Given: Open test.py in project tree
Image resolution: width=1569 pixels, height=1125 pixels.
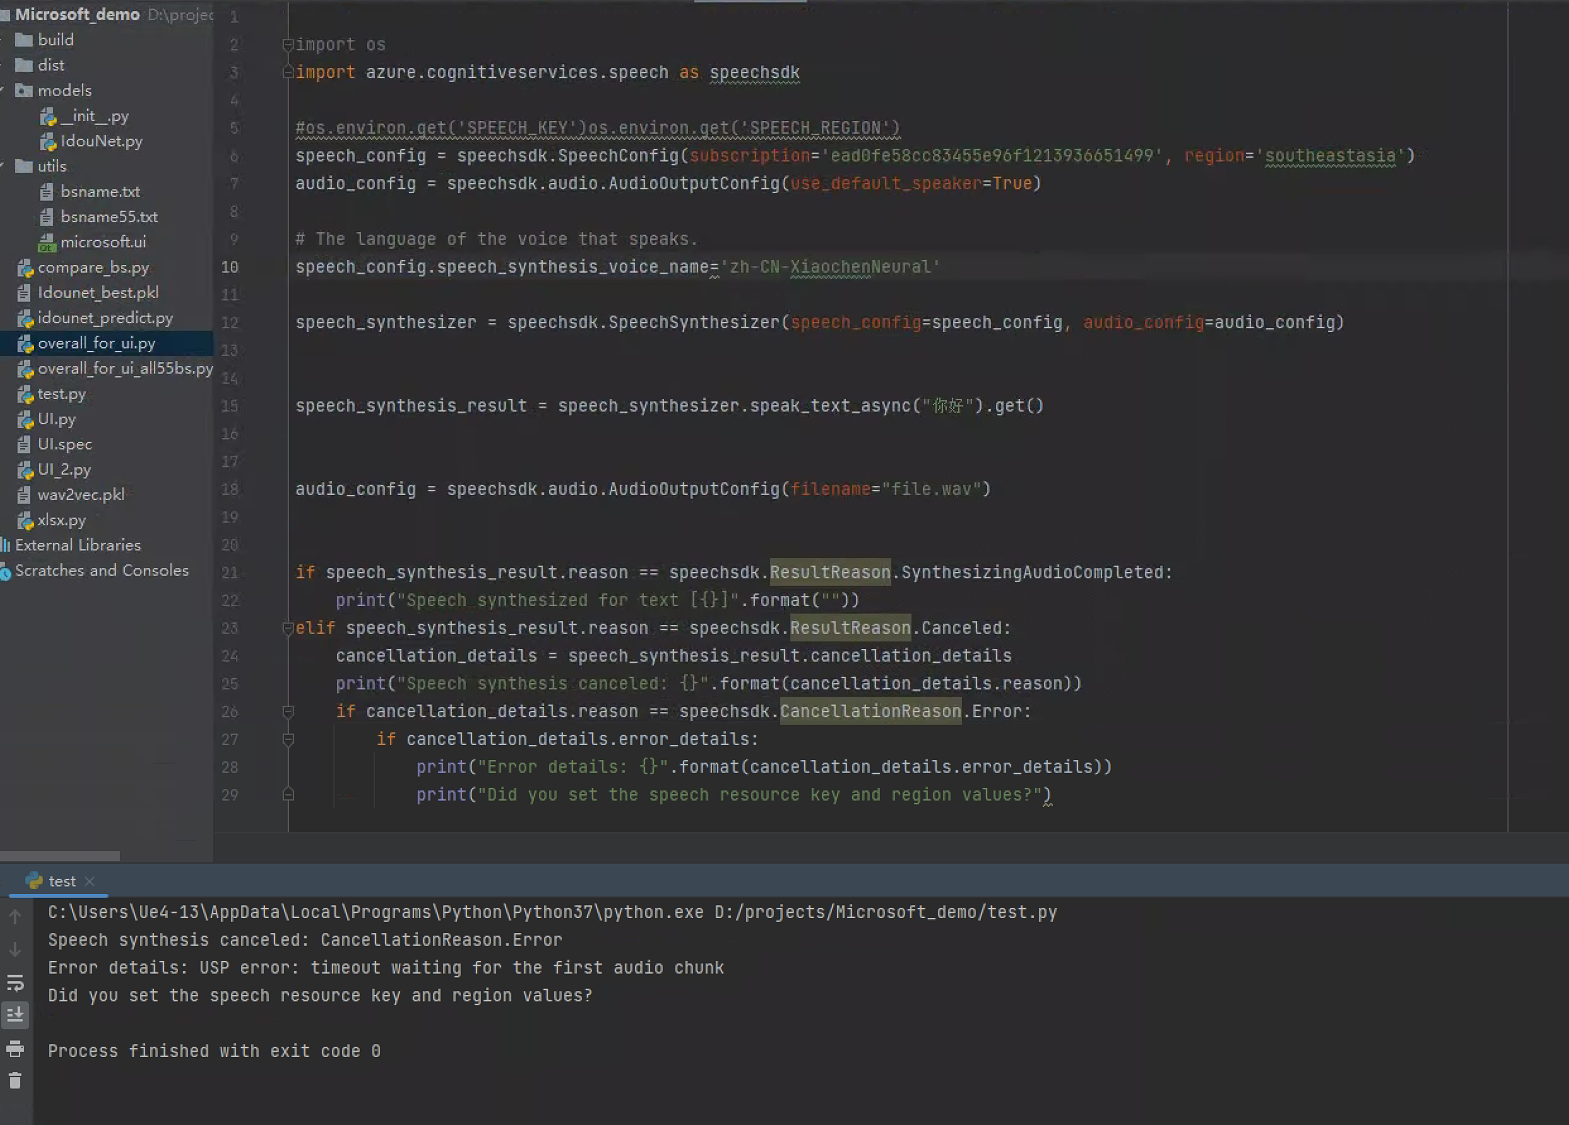Looking at the screenshot, I should click(x=62, y=394).
